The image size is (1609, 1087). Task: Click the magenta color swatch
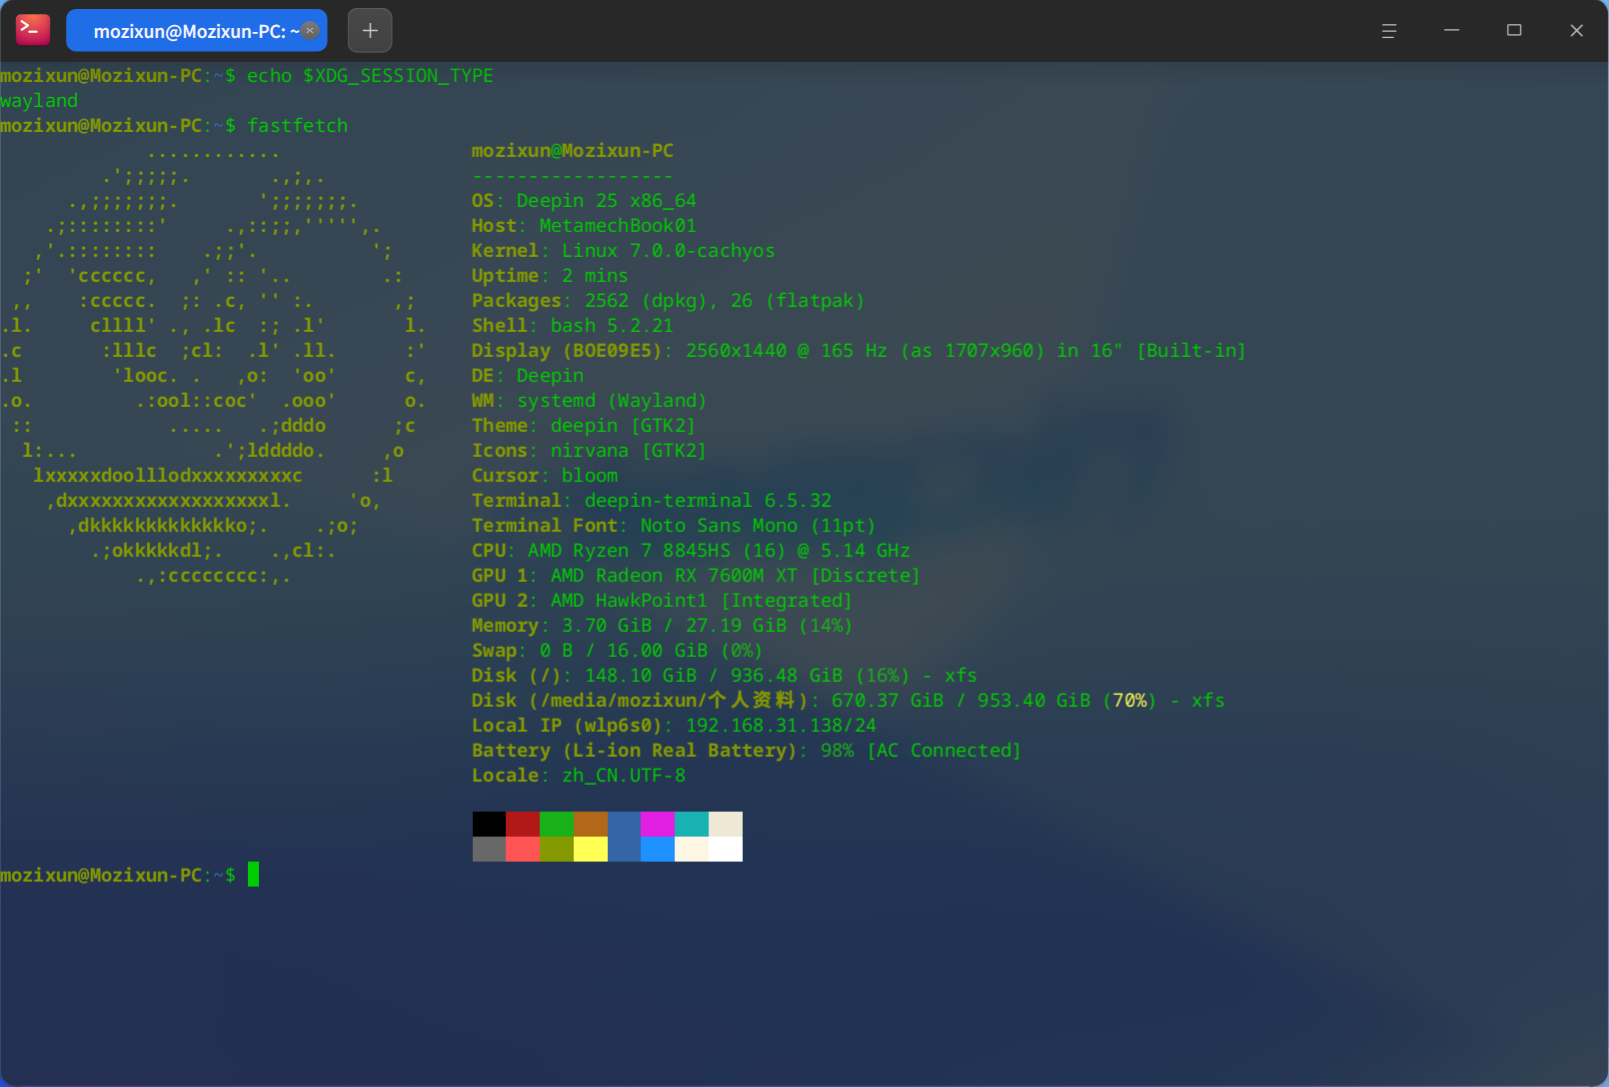coord(658,824)
